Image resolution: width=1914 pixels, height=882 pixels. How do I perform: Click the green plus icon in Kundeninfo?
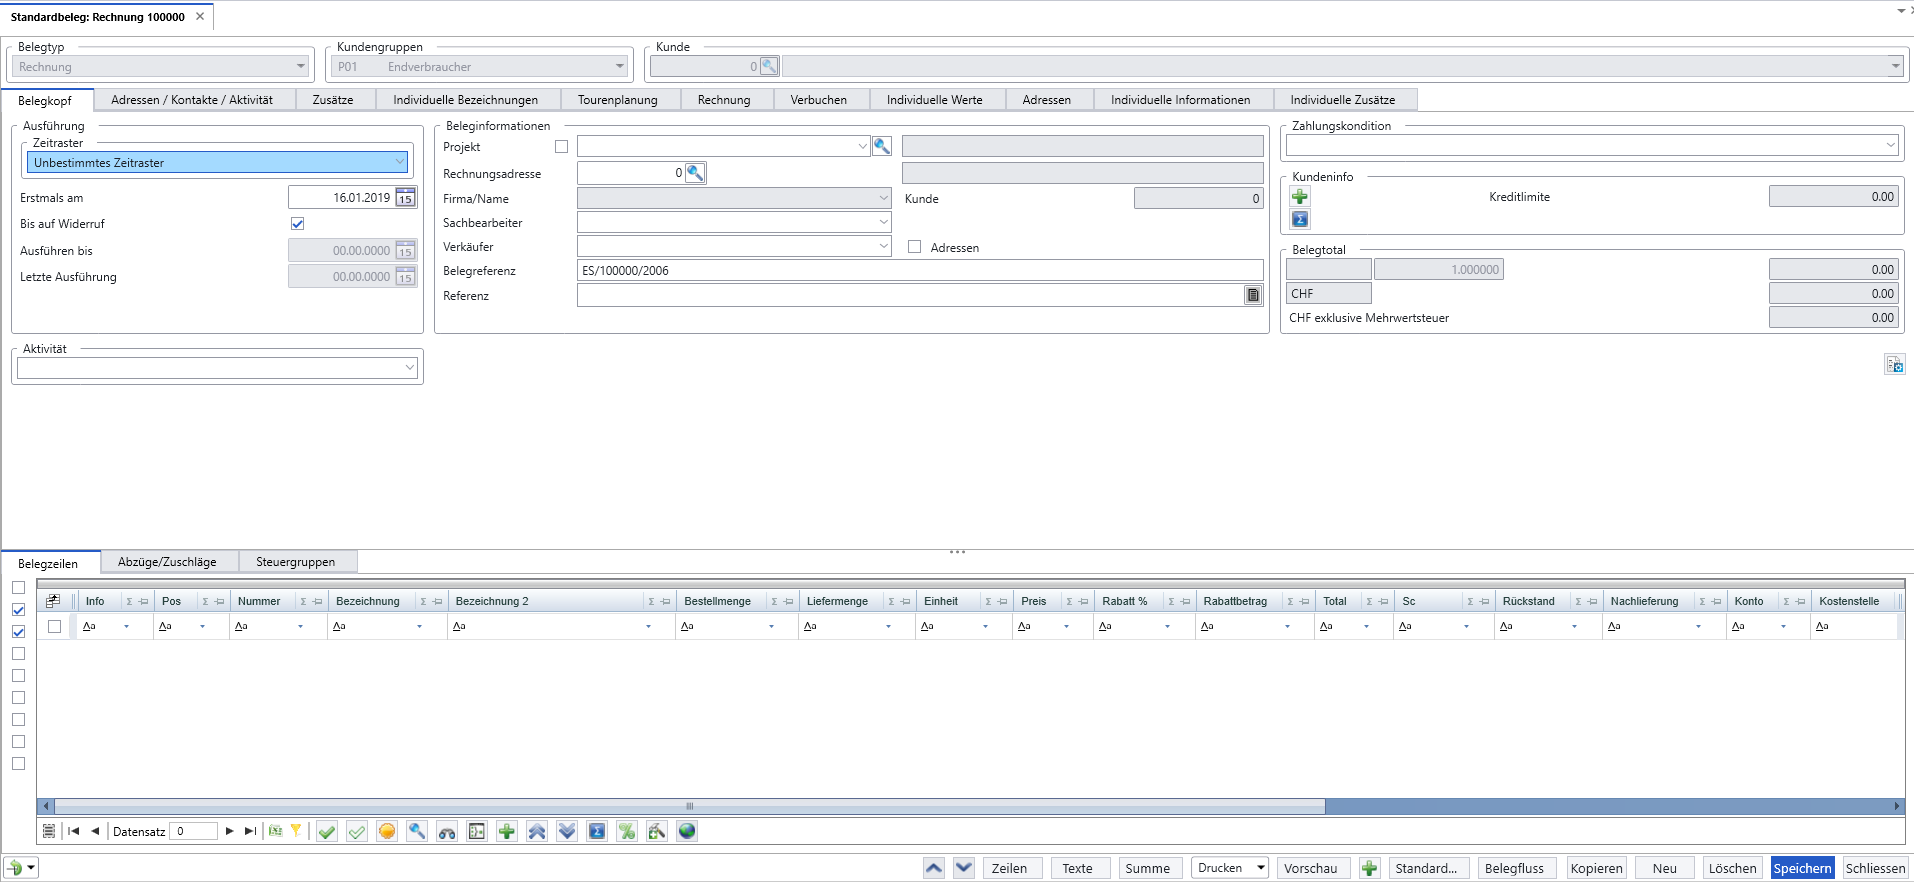point(1300,197)
